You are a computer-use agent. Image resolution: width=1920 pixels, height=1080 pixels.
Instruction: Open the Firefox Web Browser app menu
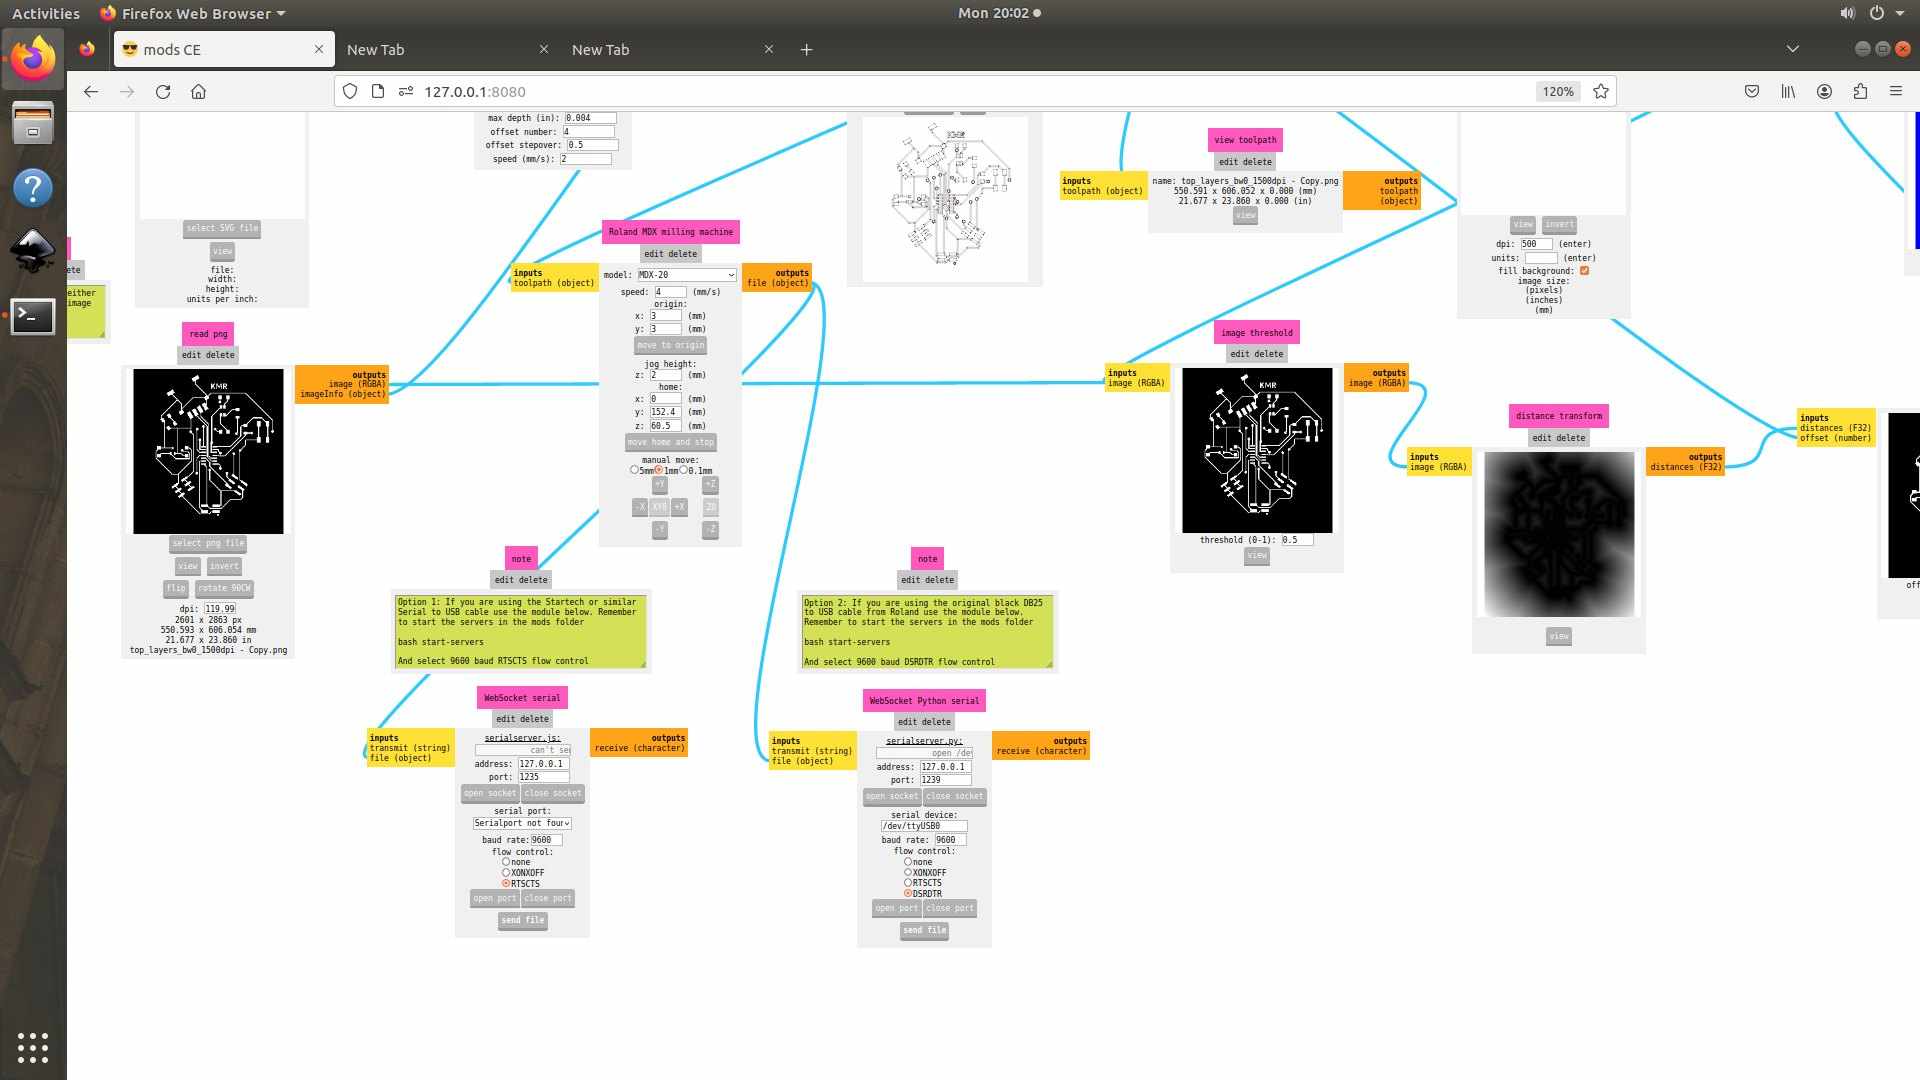[193, 13]
